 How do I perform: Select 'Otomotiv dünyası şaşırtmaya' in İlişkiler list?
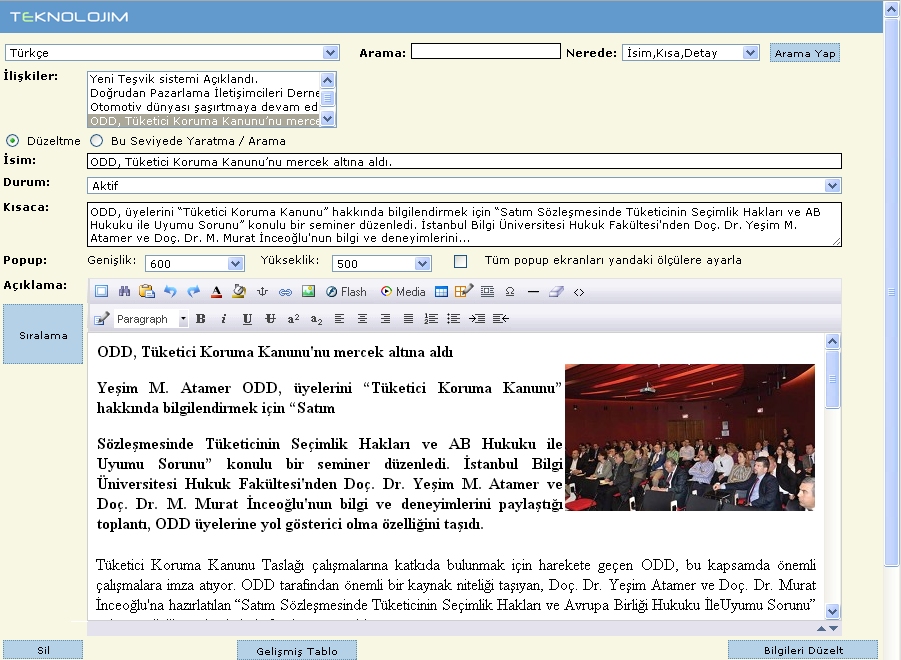[204, 107]
